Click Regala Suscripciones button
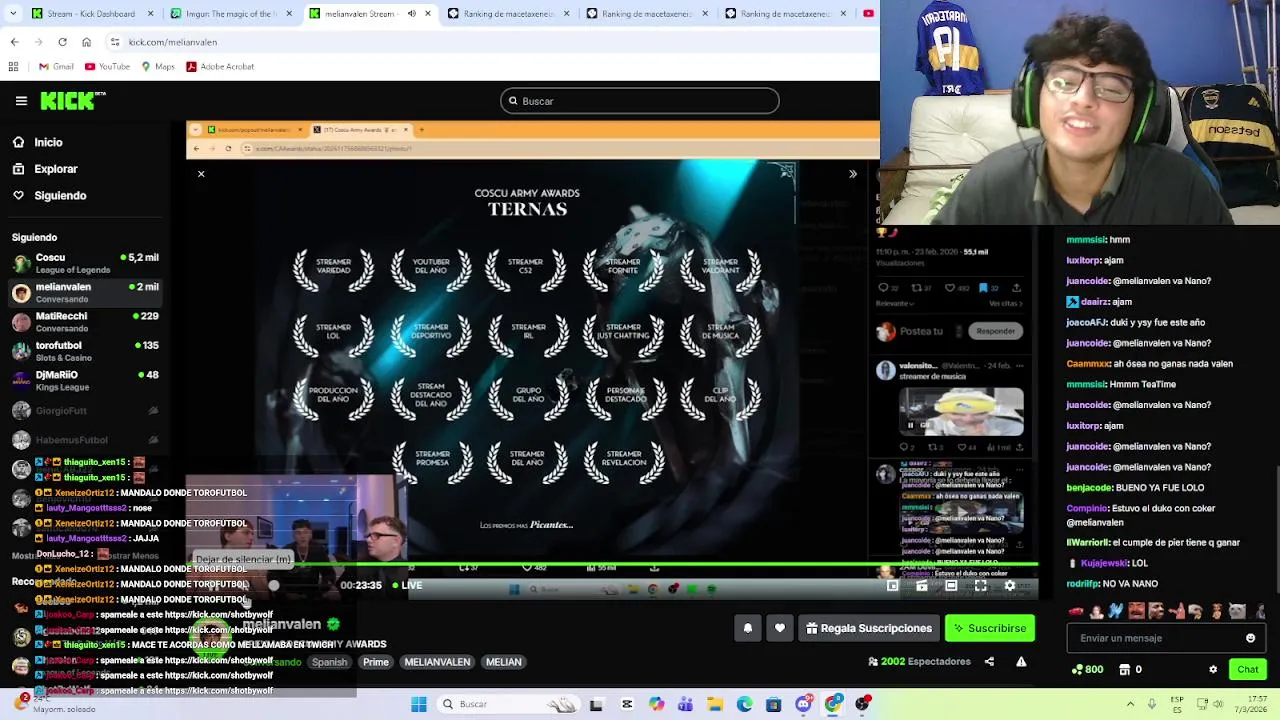1280x720 pixels. coord(869,628)
